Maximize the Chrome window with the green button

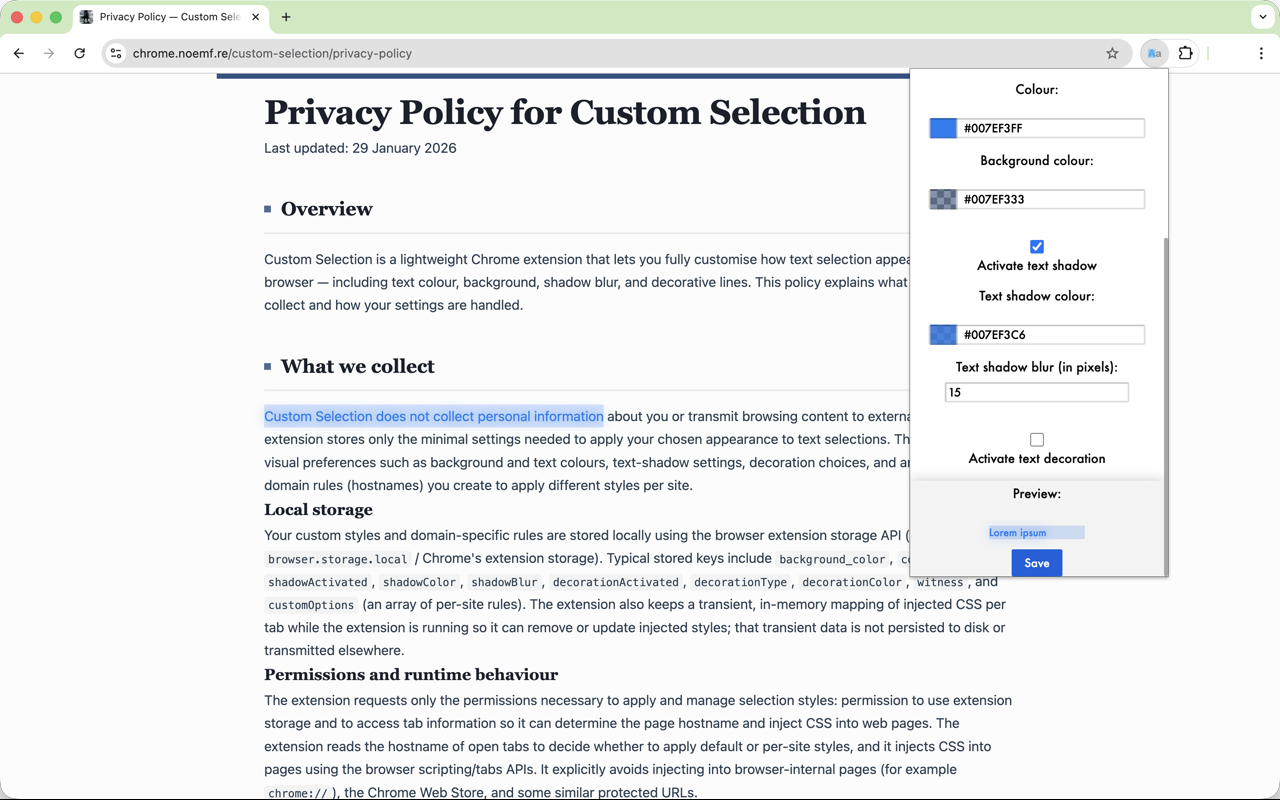[x=56, y=17]
